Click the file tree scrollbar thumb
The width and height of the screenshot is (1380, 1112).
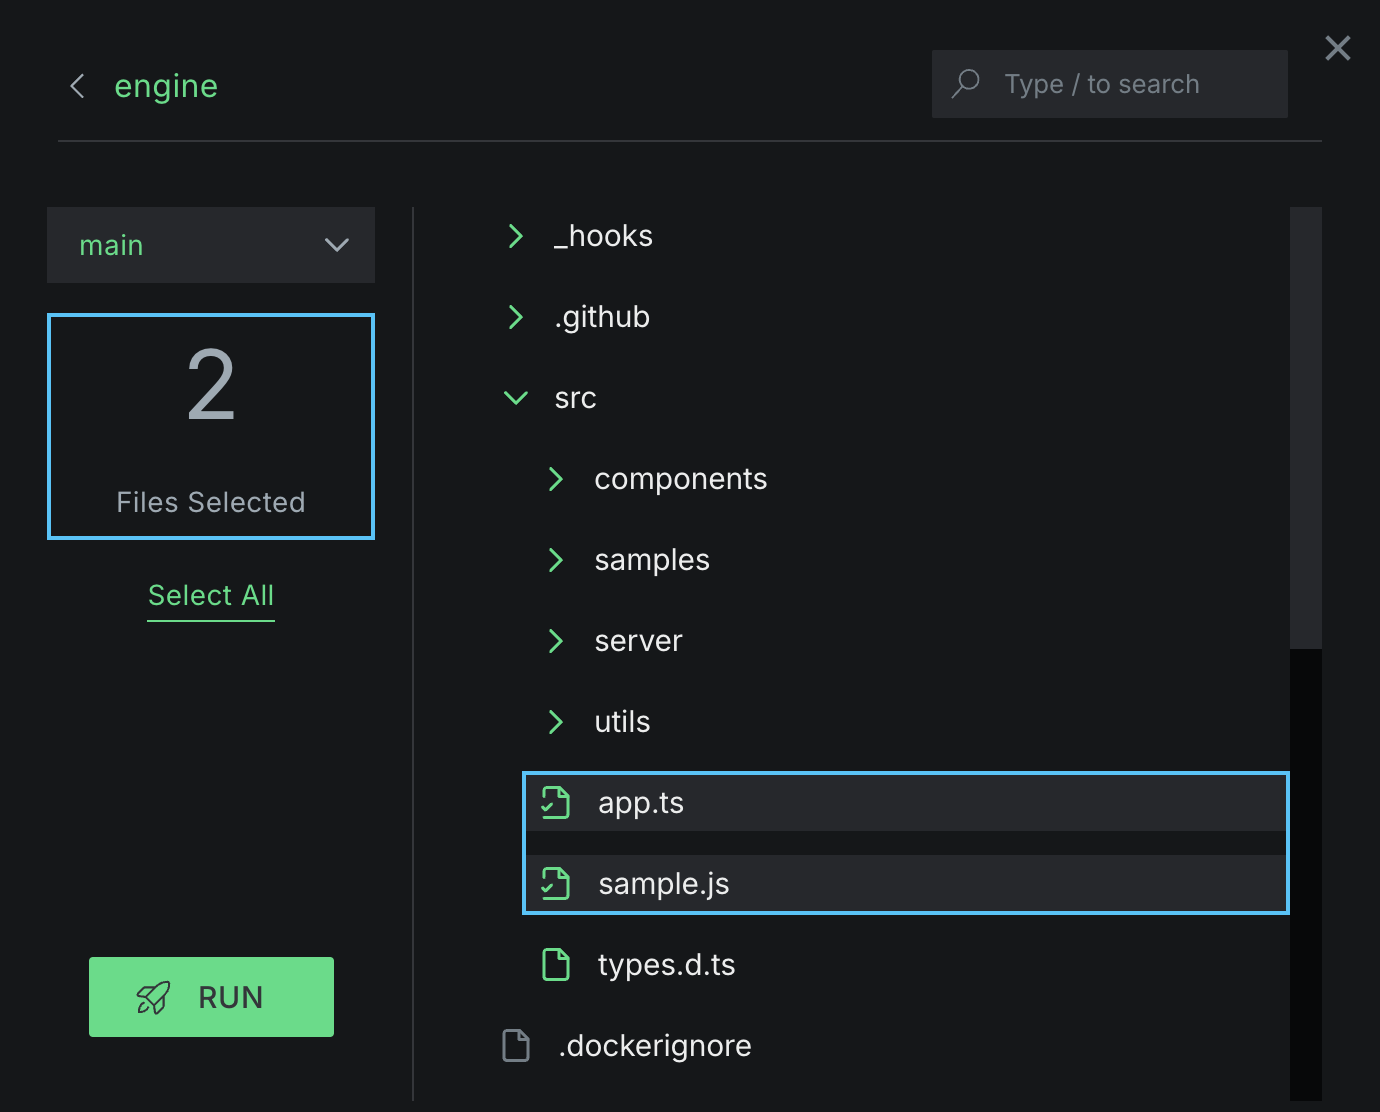pyautogui.click(x=1306, y=428)
